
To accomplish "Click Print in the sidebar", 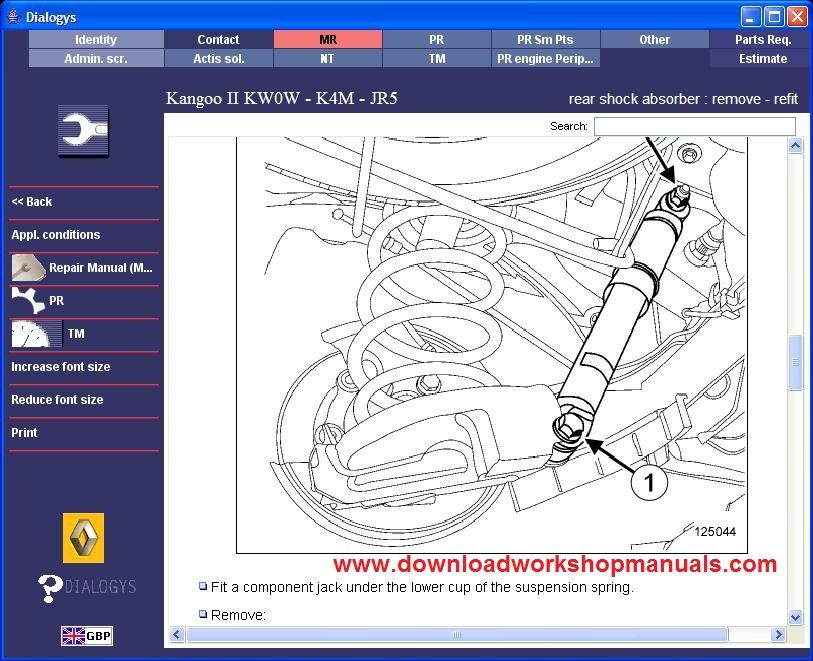I will tap(24, 432).
